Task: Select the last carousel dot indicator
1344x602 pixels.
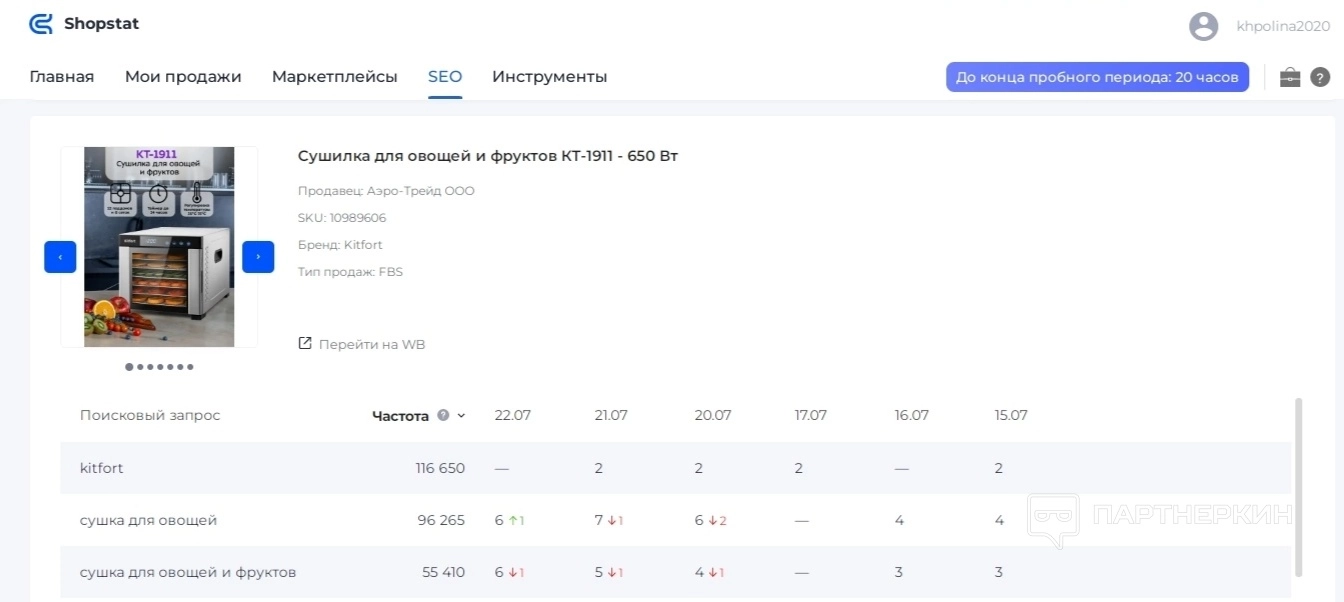Action: (x=190, y=367)
